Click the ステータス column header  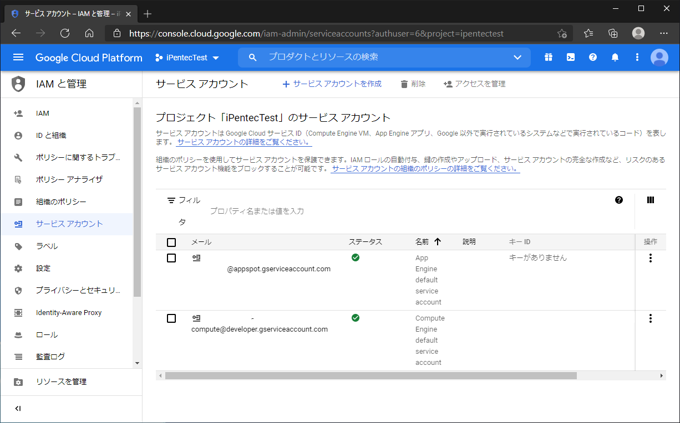[x=365, y=242]
